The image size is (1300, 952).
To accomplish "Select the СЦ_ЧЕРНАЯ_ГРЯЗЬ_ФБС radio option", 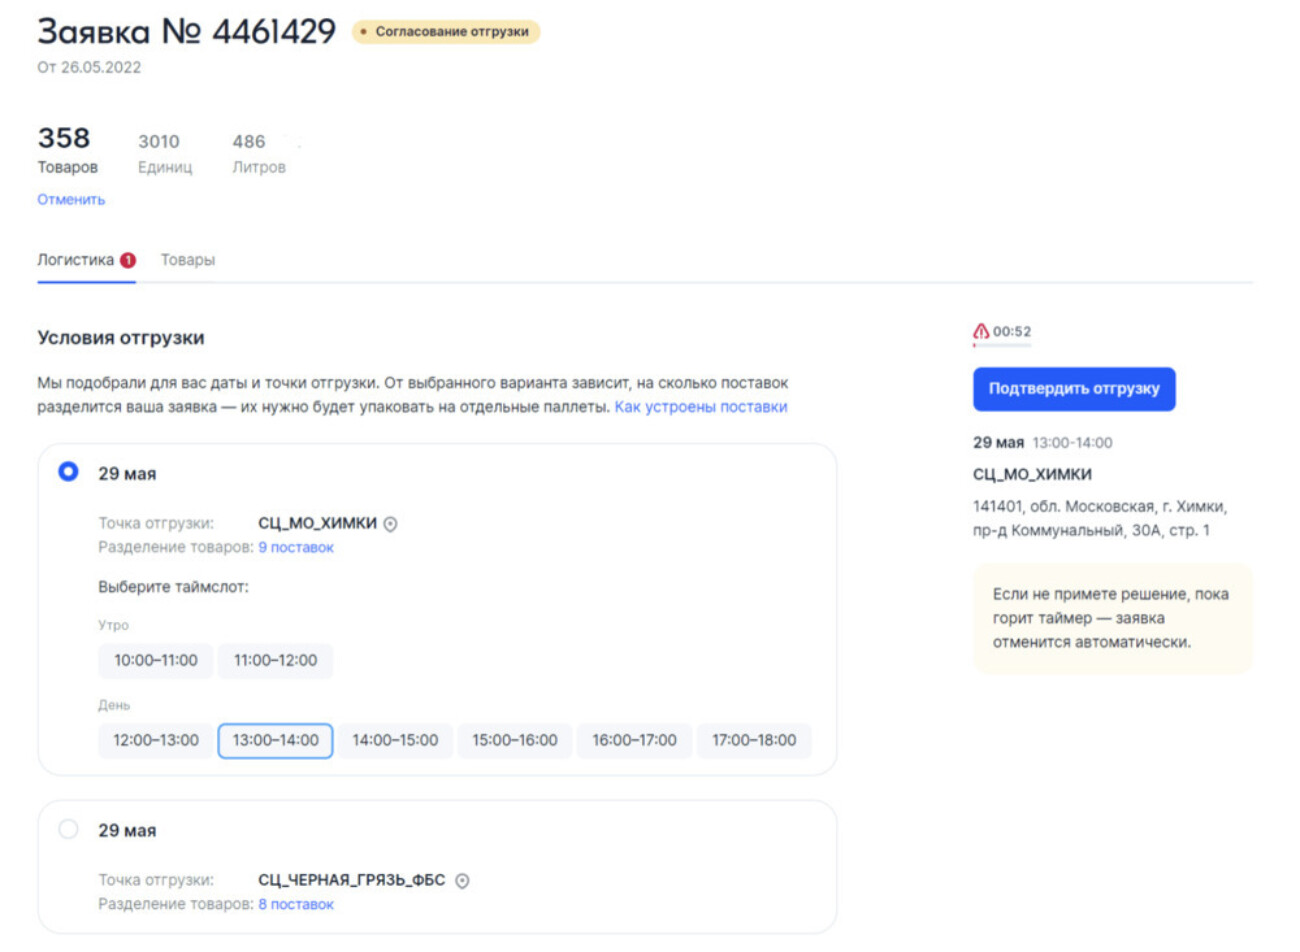I will pos(68,829).
